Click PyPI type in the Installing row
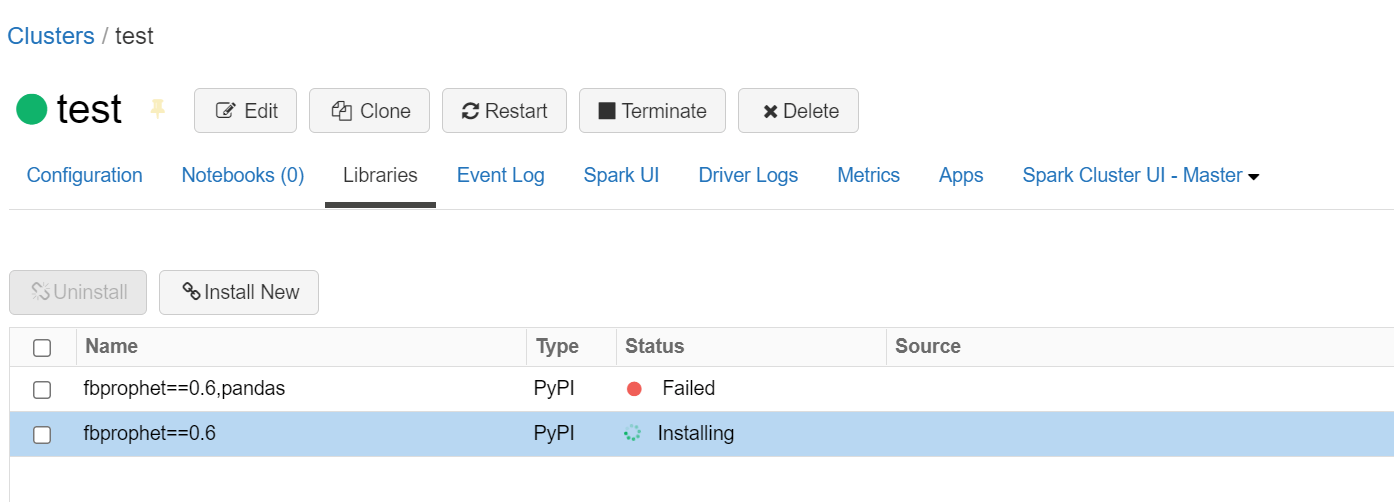The height and width of the screenshot is (502, 1394). [x=553, y=433]
